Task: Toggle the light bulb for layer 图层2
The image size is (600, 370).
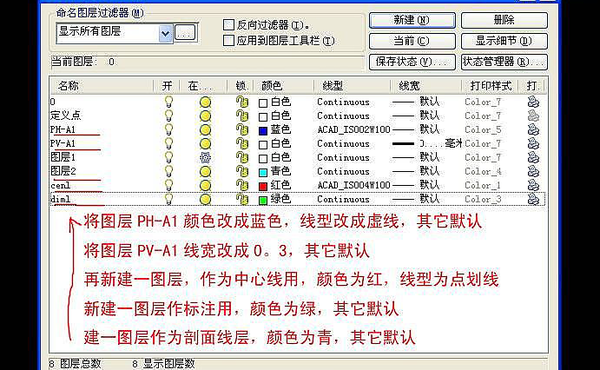Action: click(168, 171)
